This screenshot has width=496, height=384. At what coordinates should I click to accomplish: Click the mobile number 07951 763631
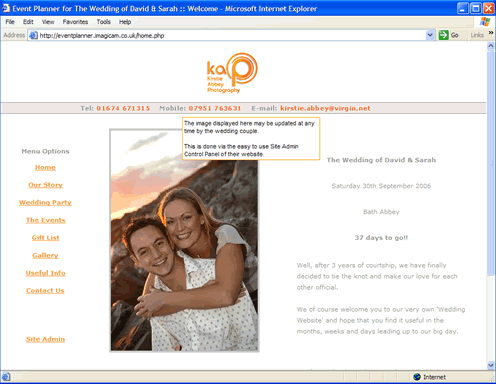tap(215, 108)
